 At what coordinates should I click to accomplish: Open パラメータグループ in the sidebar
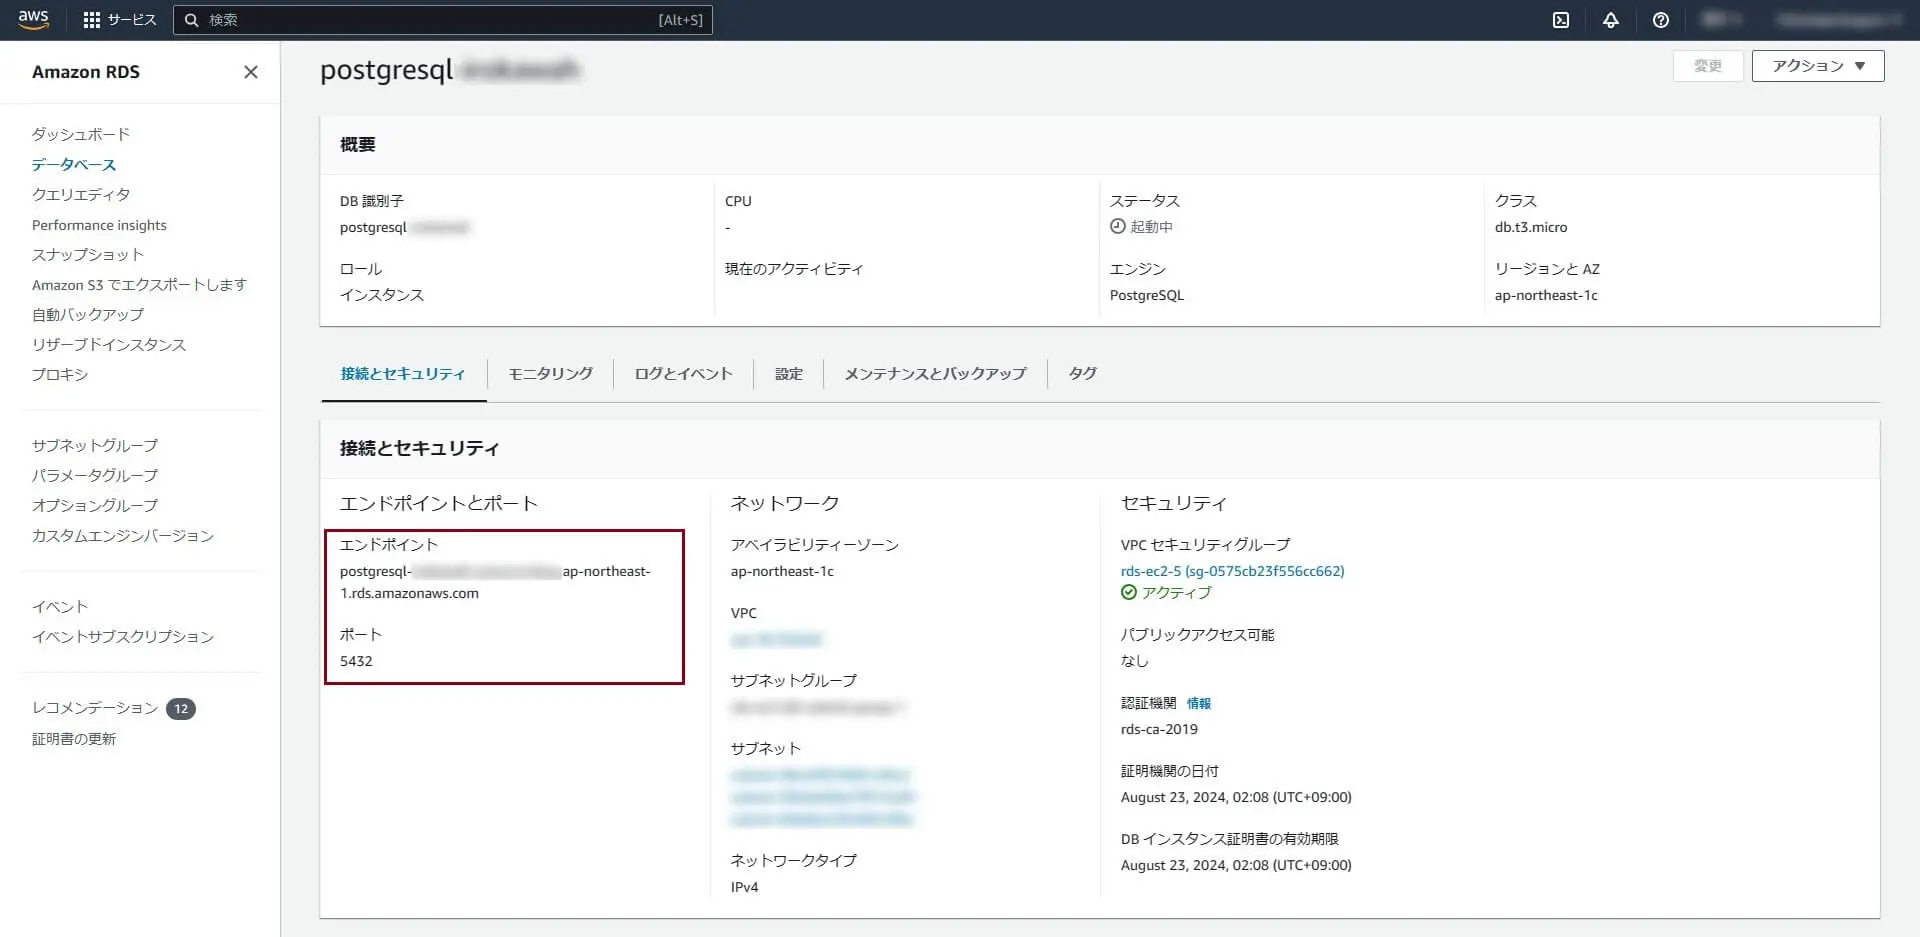(x=95, y=475)
